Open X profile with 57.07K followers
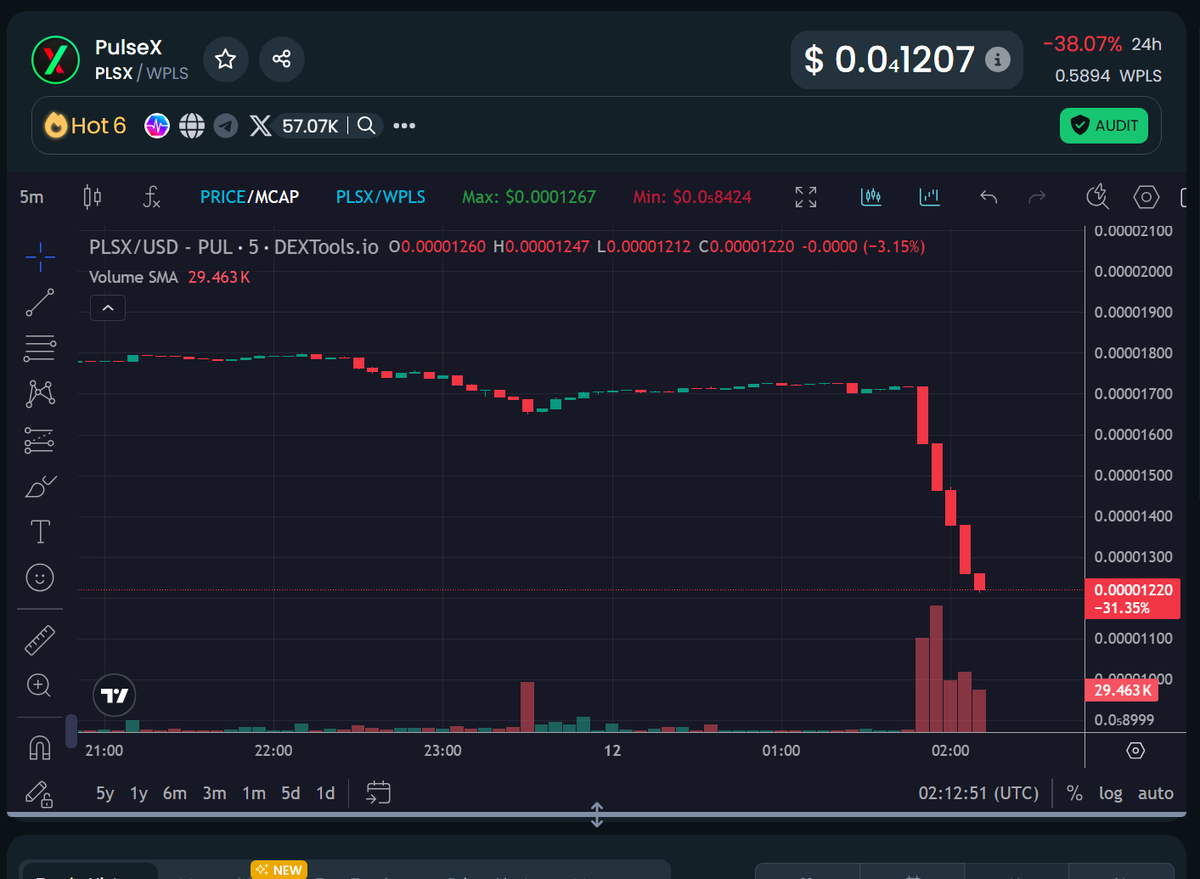The image size is (1200, 879). pos(294,125)
